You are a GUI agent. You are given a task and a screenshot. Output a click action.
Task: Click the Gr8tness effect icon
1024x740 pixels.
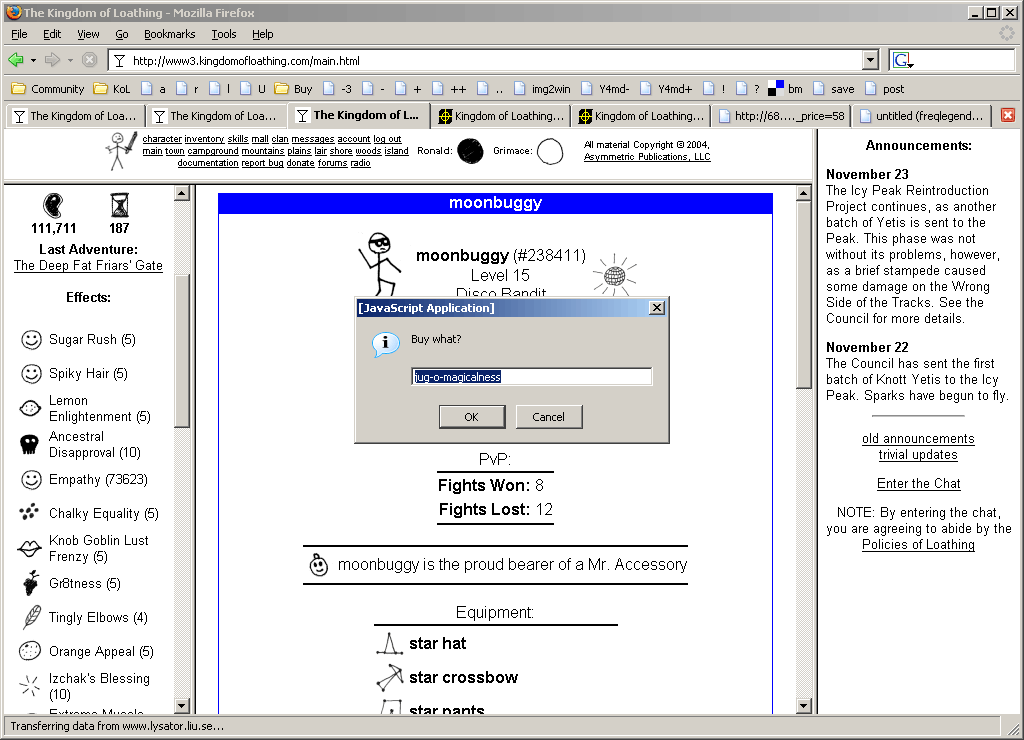point(31,583)
